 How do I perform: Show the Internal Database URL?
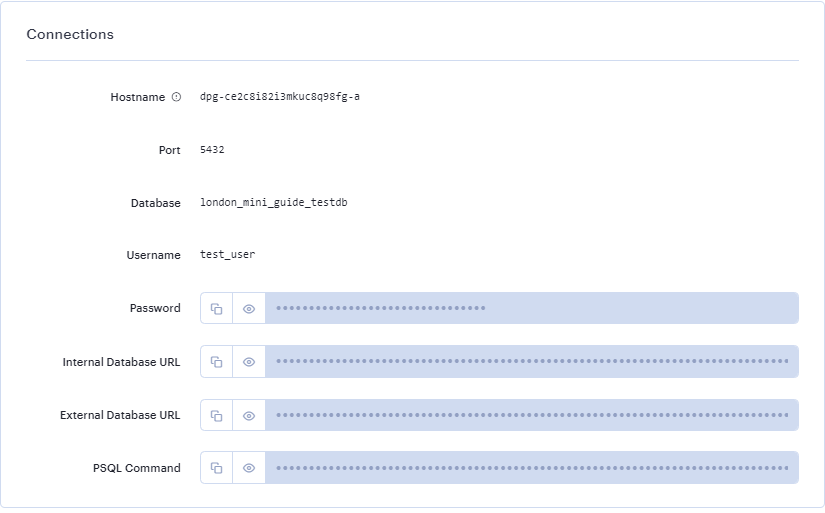249,361
